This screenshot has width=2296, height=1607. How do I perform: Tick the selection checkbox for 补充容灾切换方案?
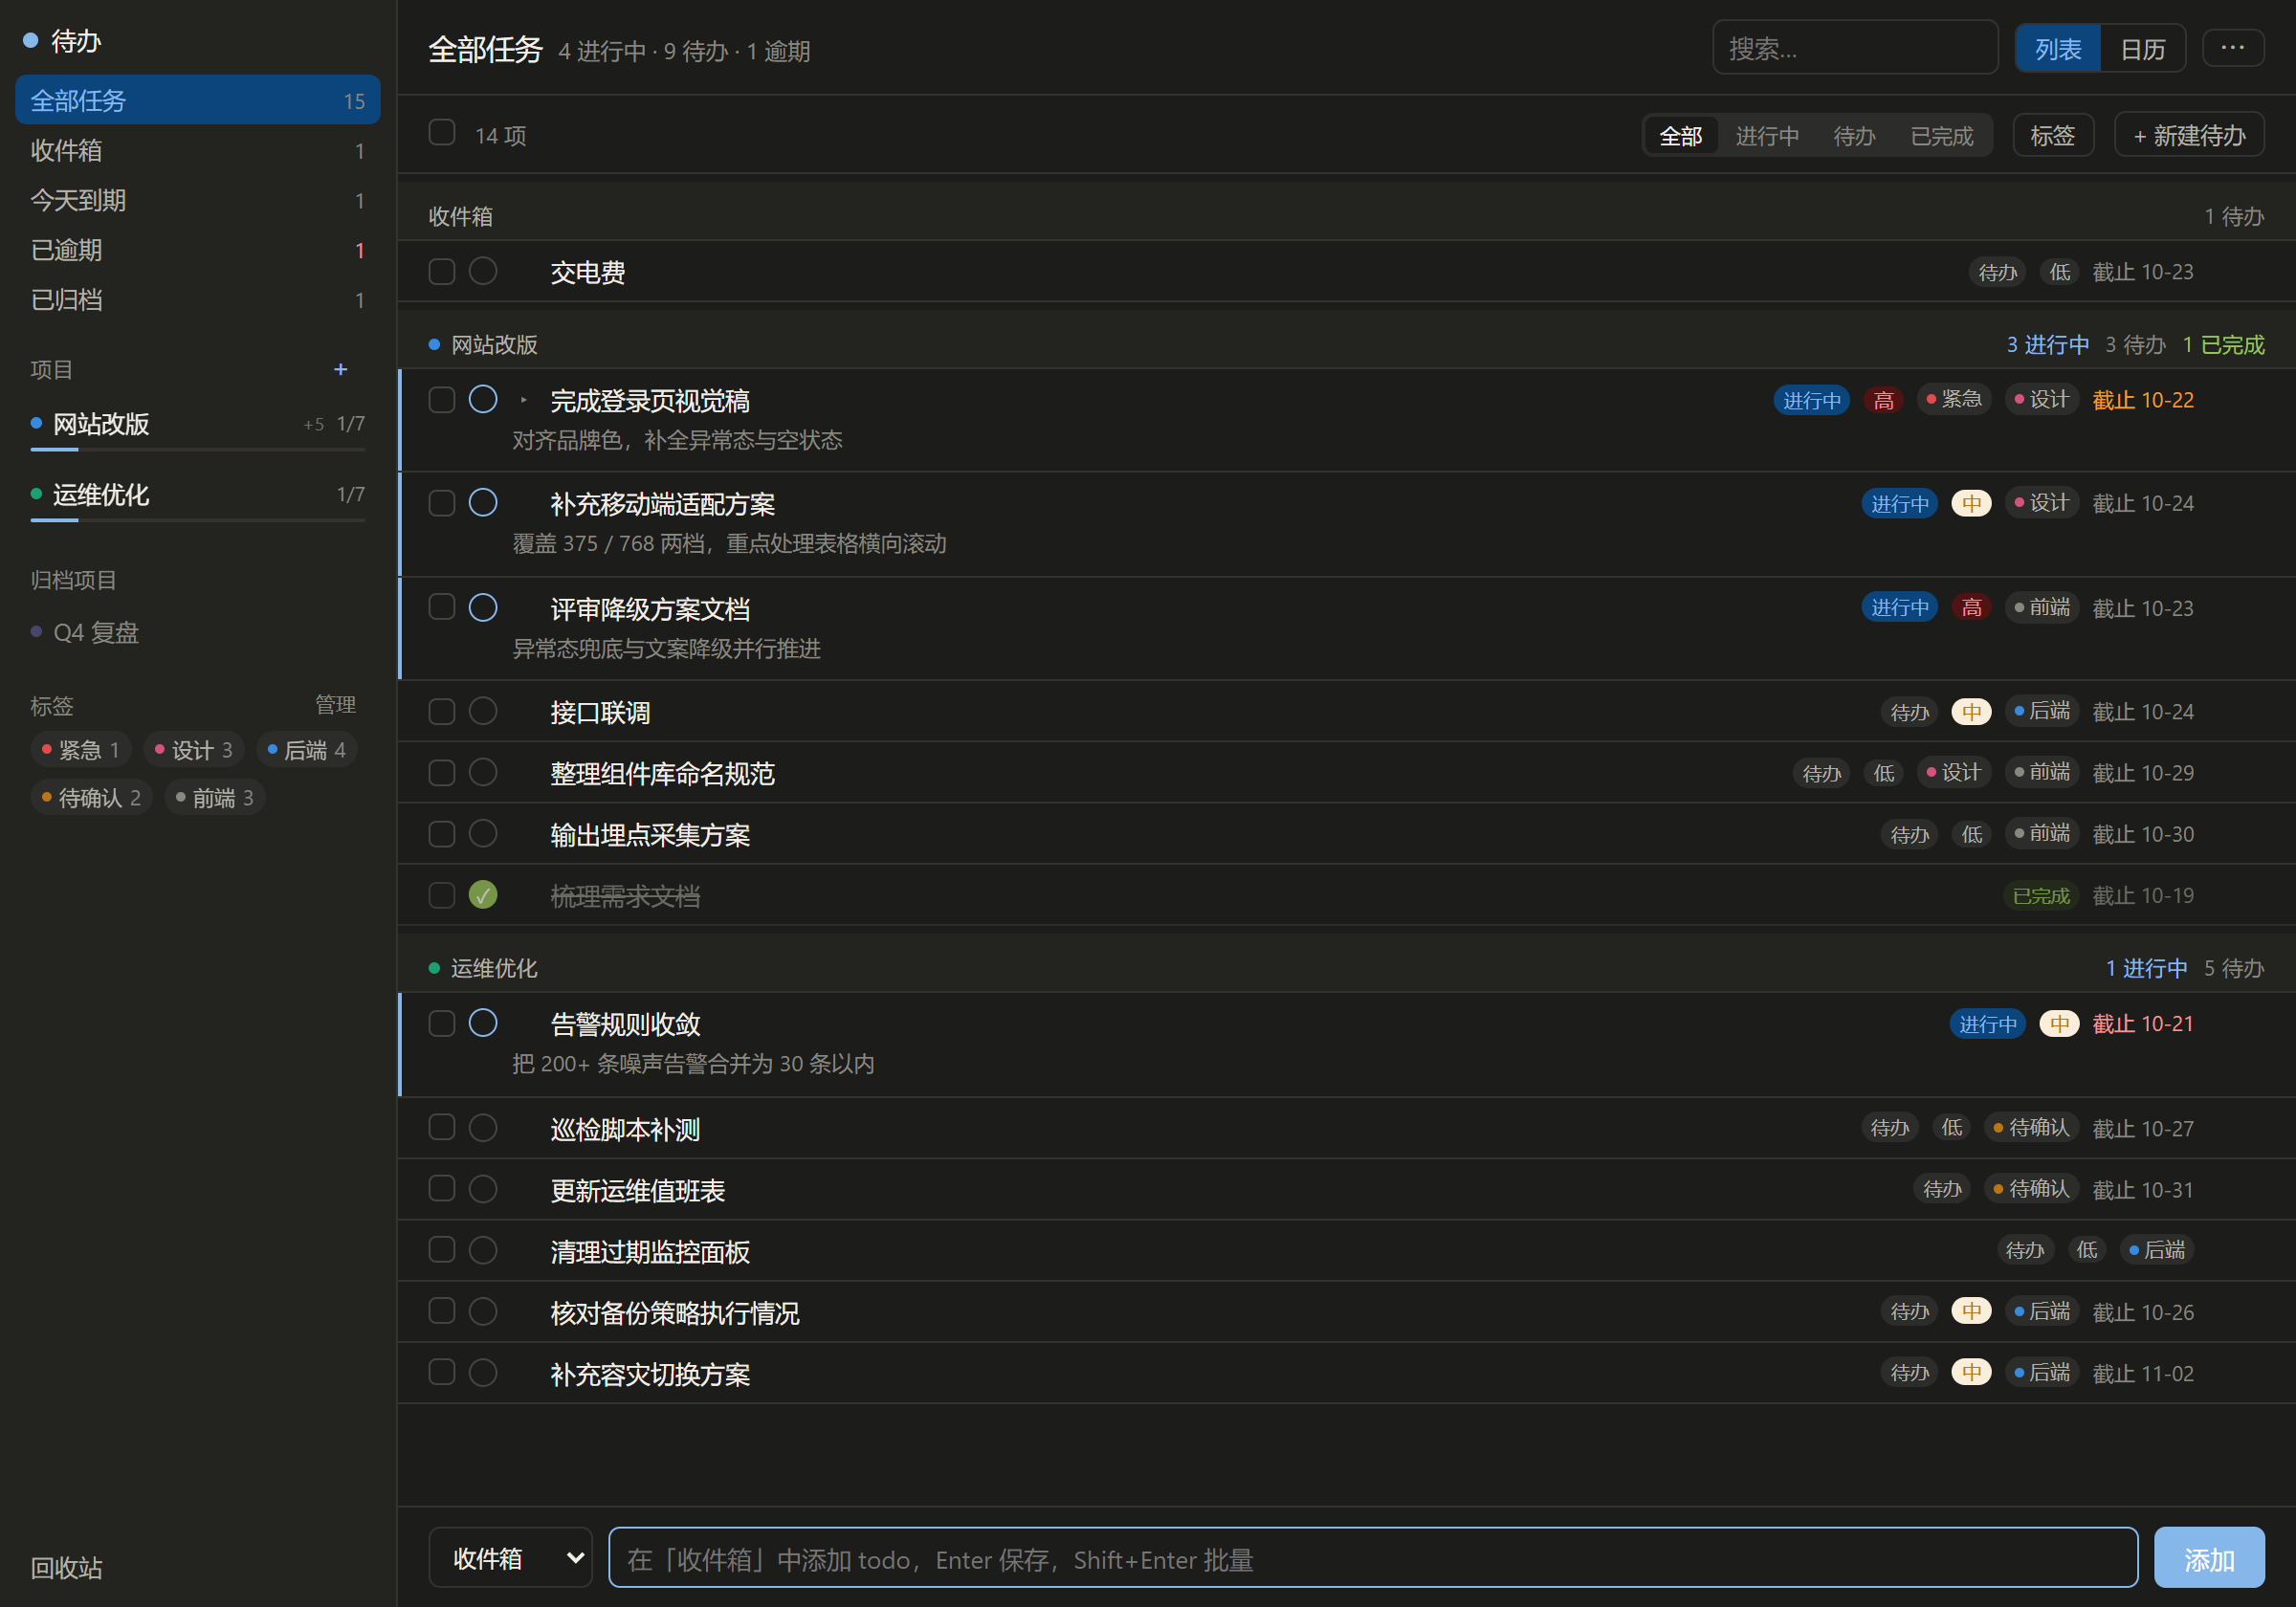(442, 1372)
